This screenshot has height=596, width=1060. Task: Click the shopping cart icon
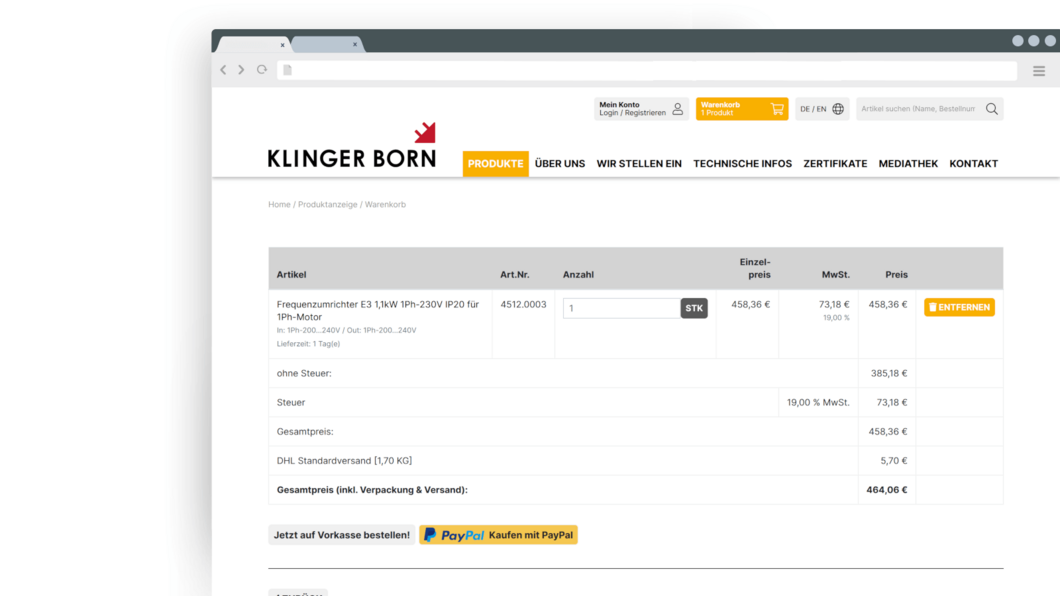point(777,109)
